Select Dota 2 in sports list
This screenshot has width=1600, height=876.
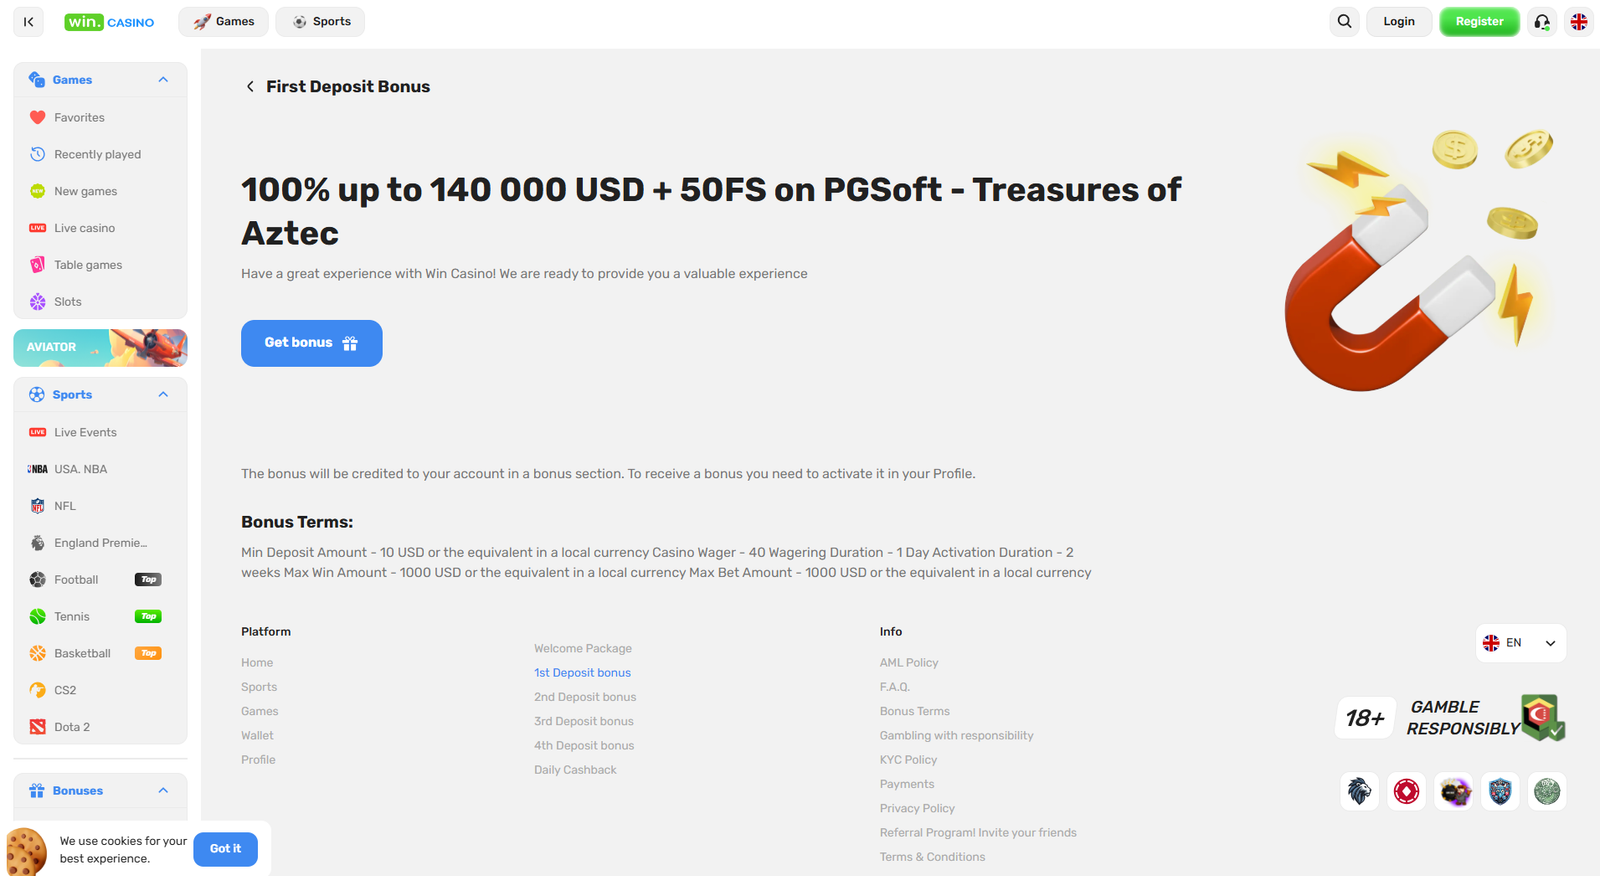click(71, 727)
